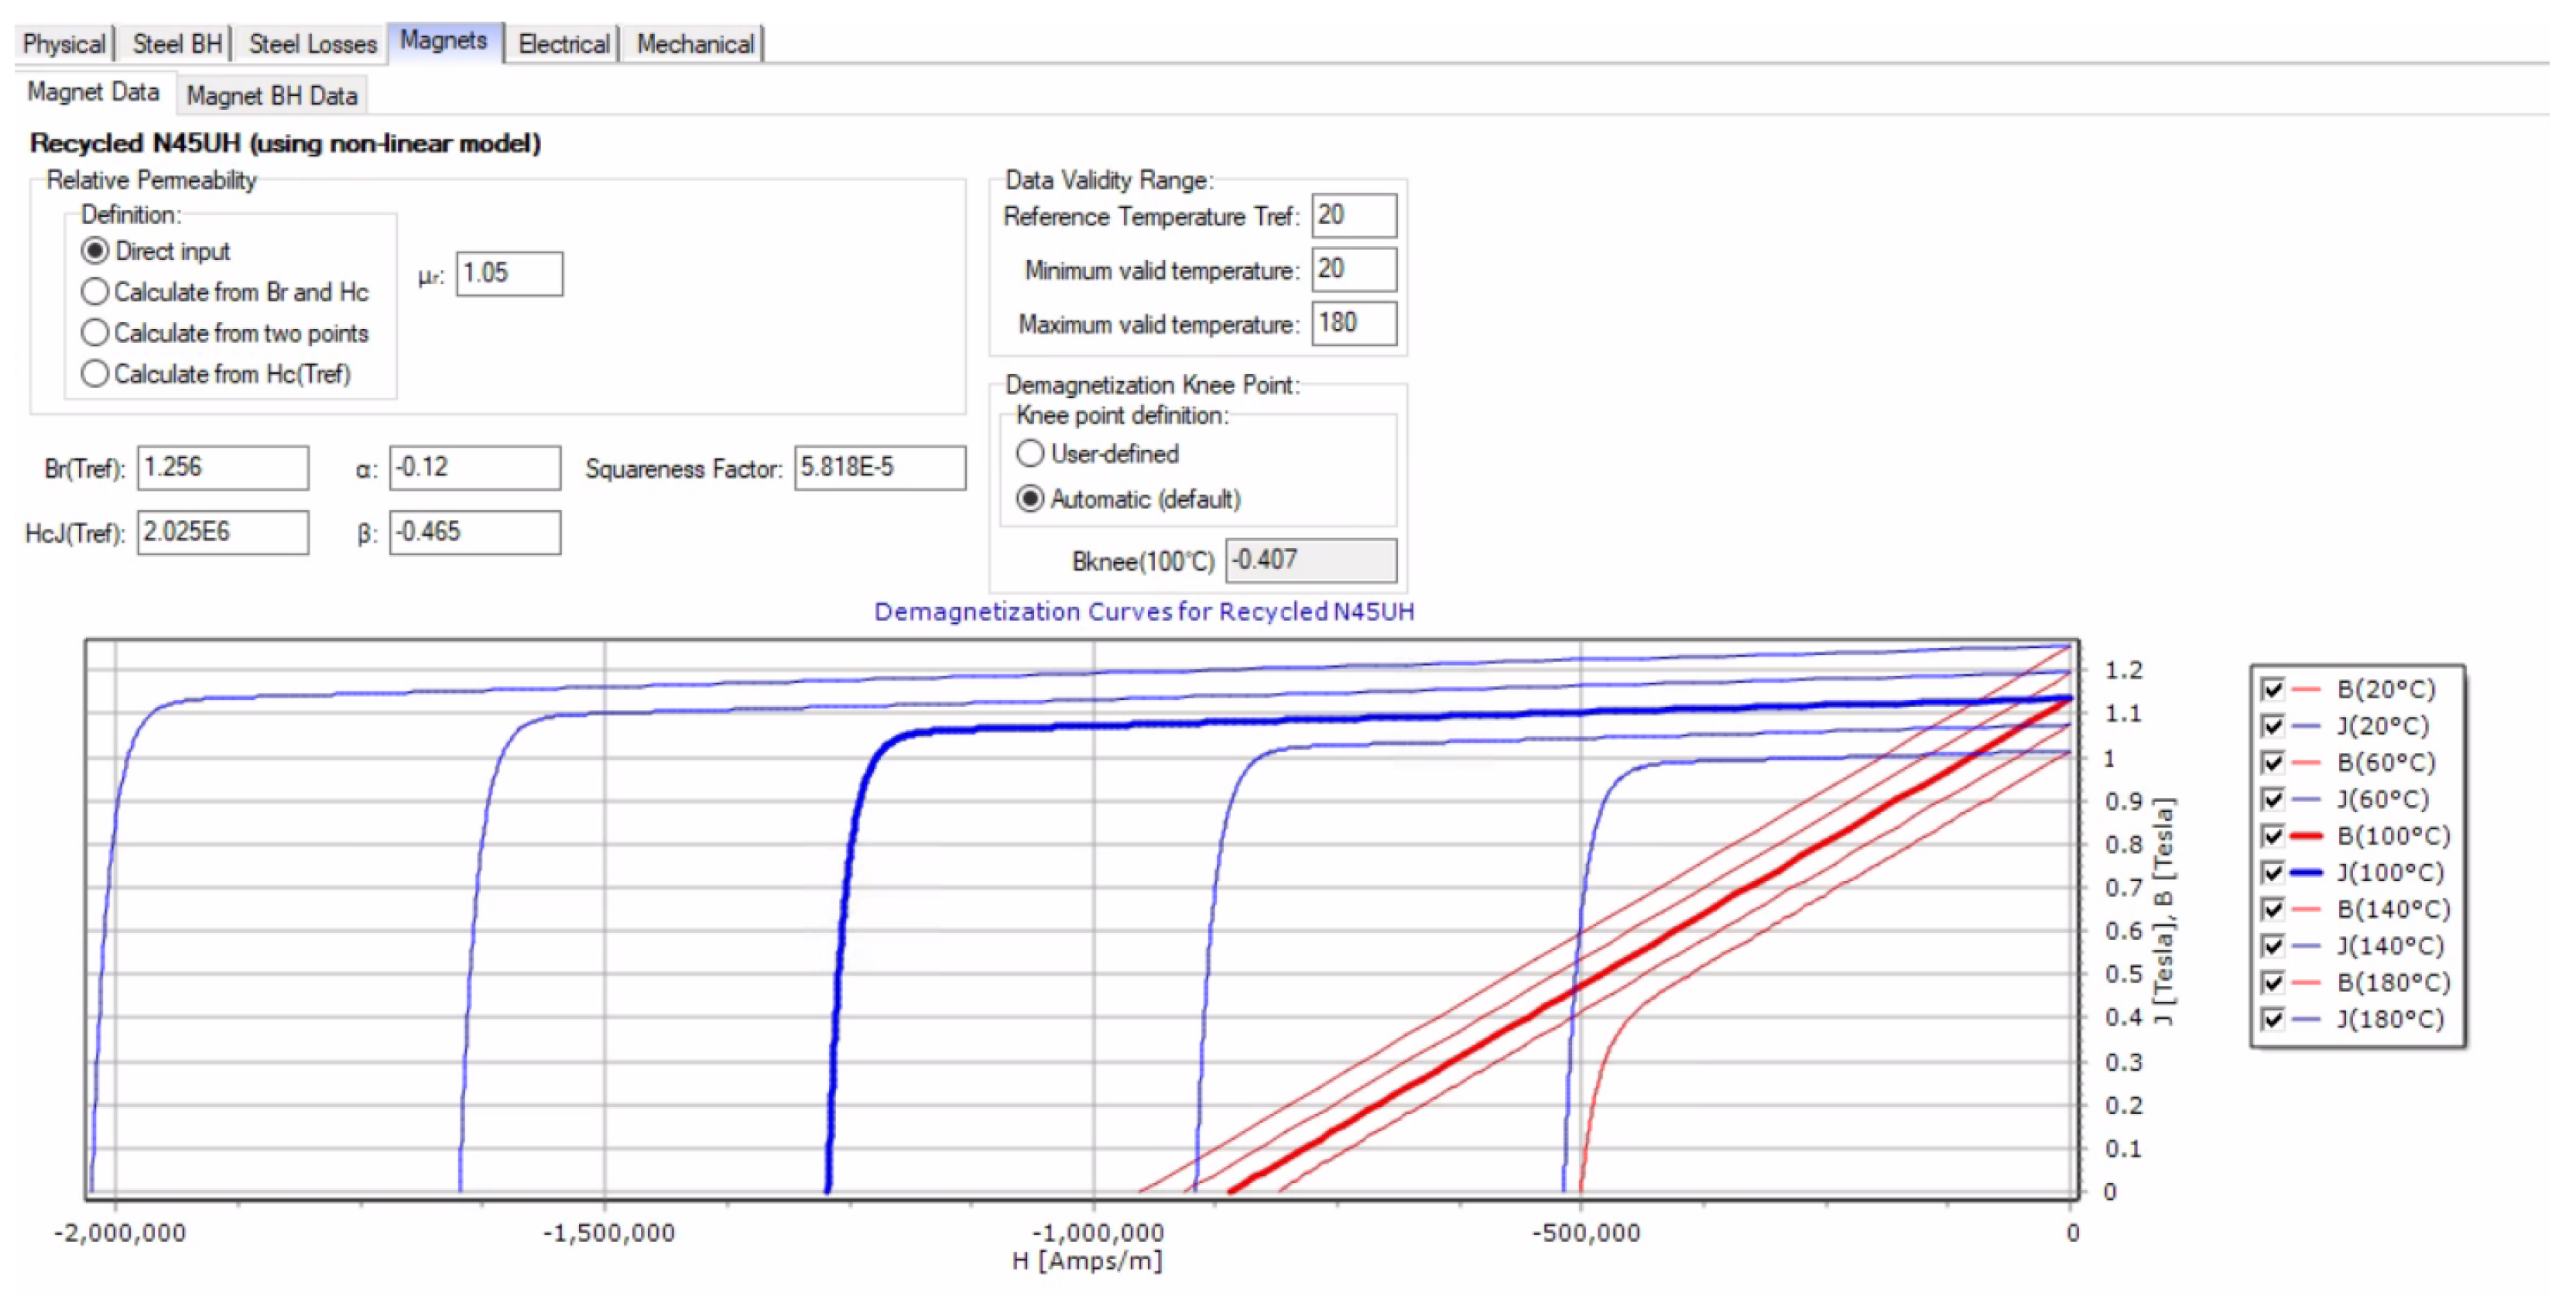Click the relative permeability μr field
The width and height of the screenshot is (2576, 1296).
509,273
